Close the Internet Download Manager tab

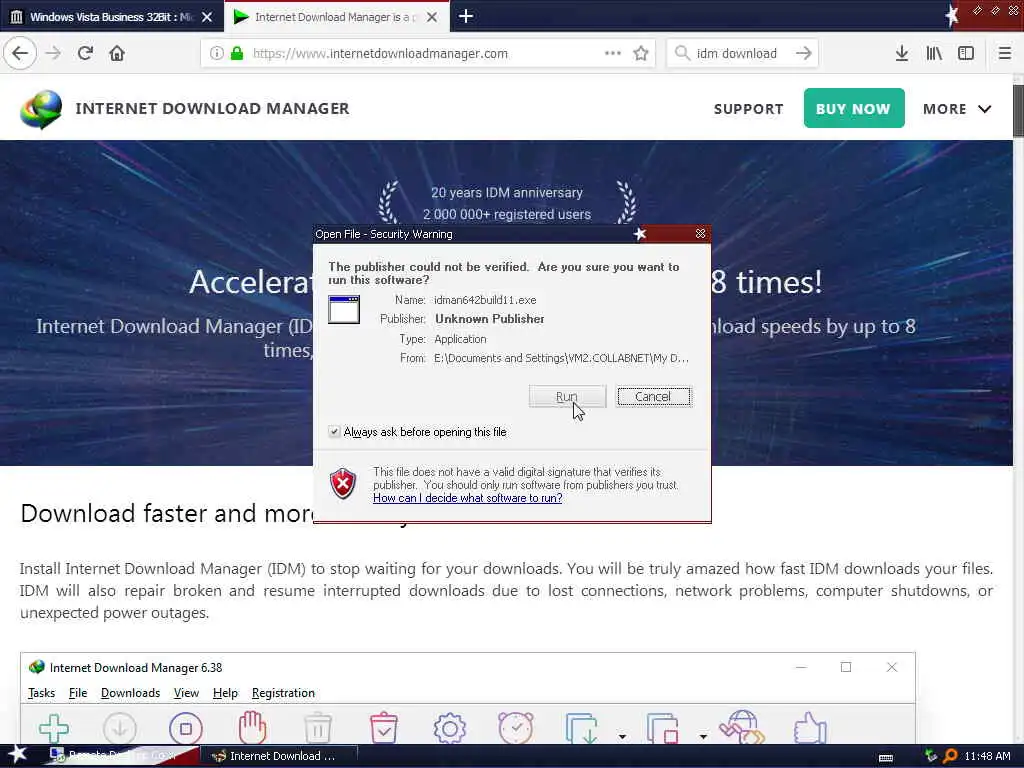tap(432, 17)
